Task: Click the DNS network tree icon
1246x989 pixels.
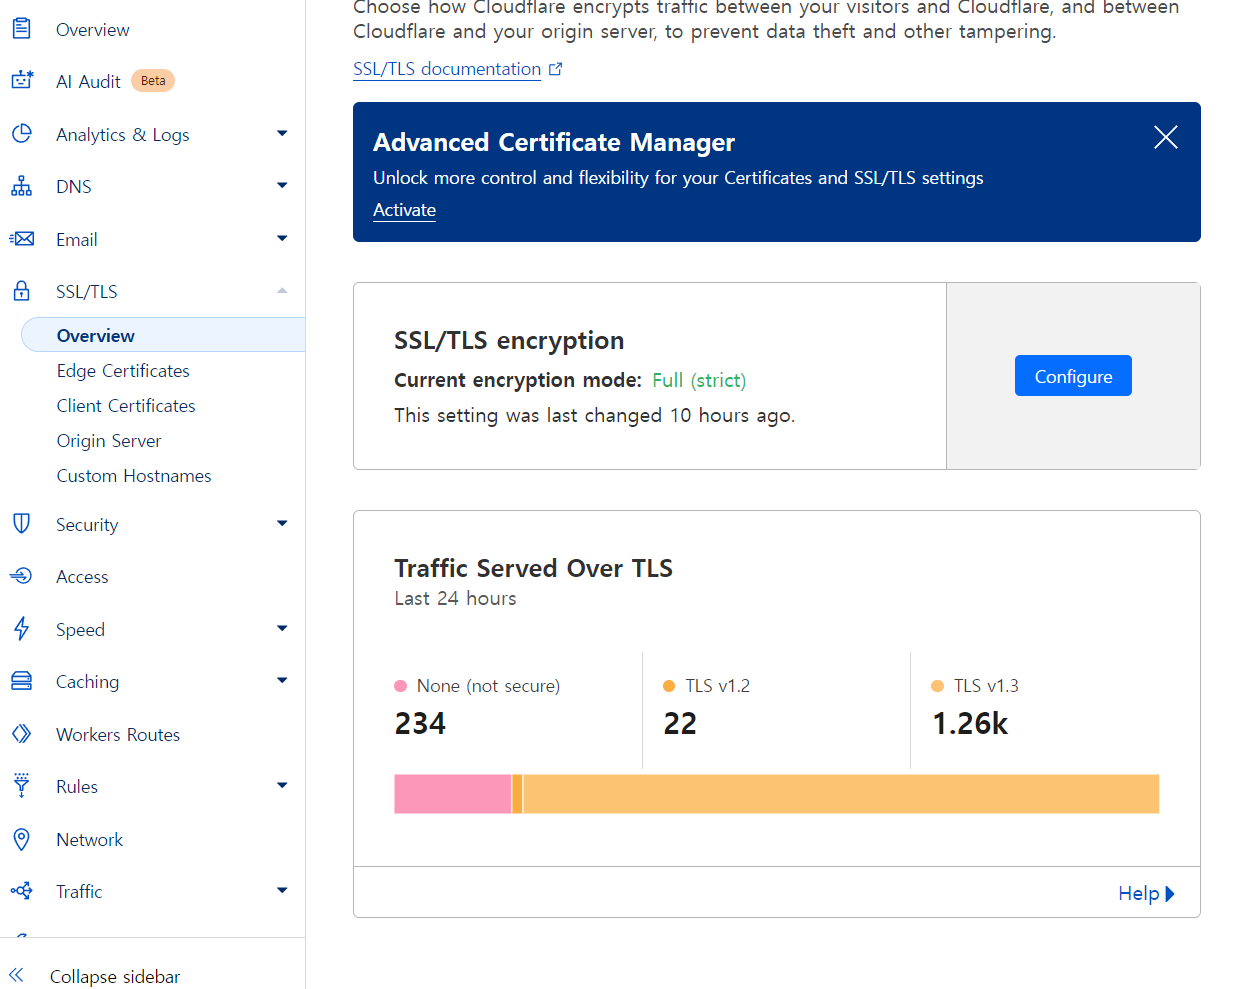Action: [x=21, y=186]
